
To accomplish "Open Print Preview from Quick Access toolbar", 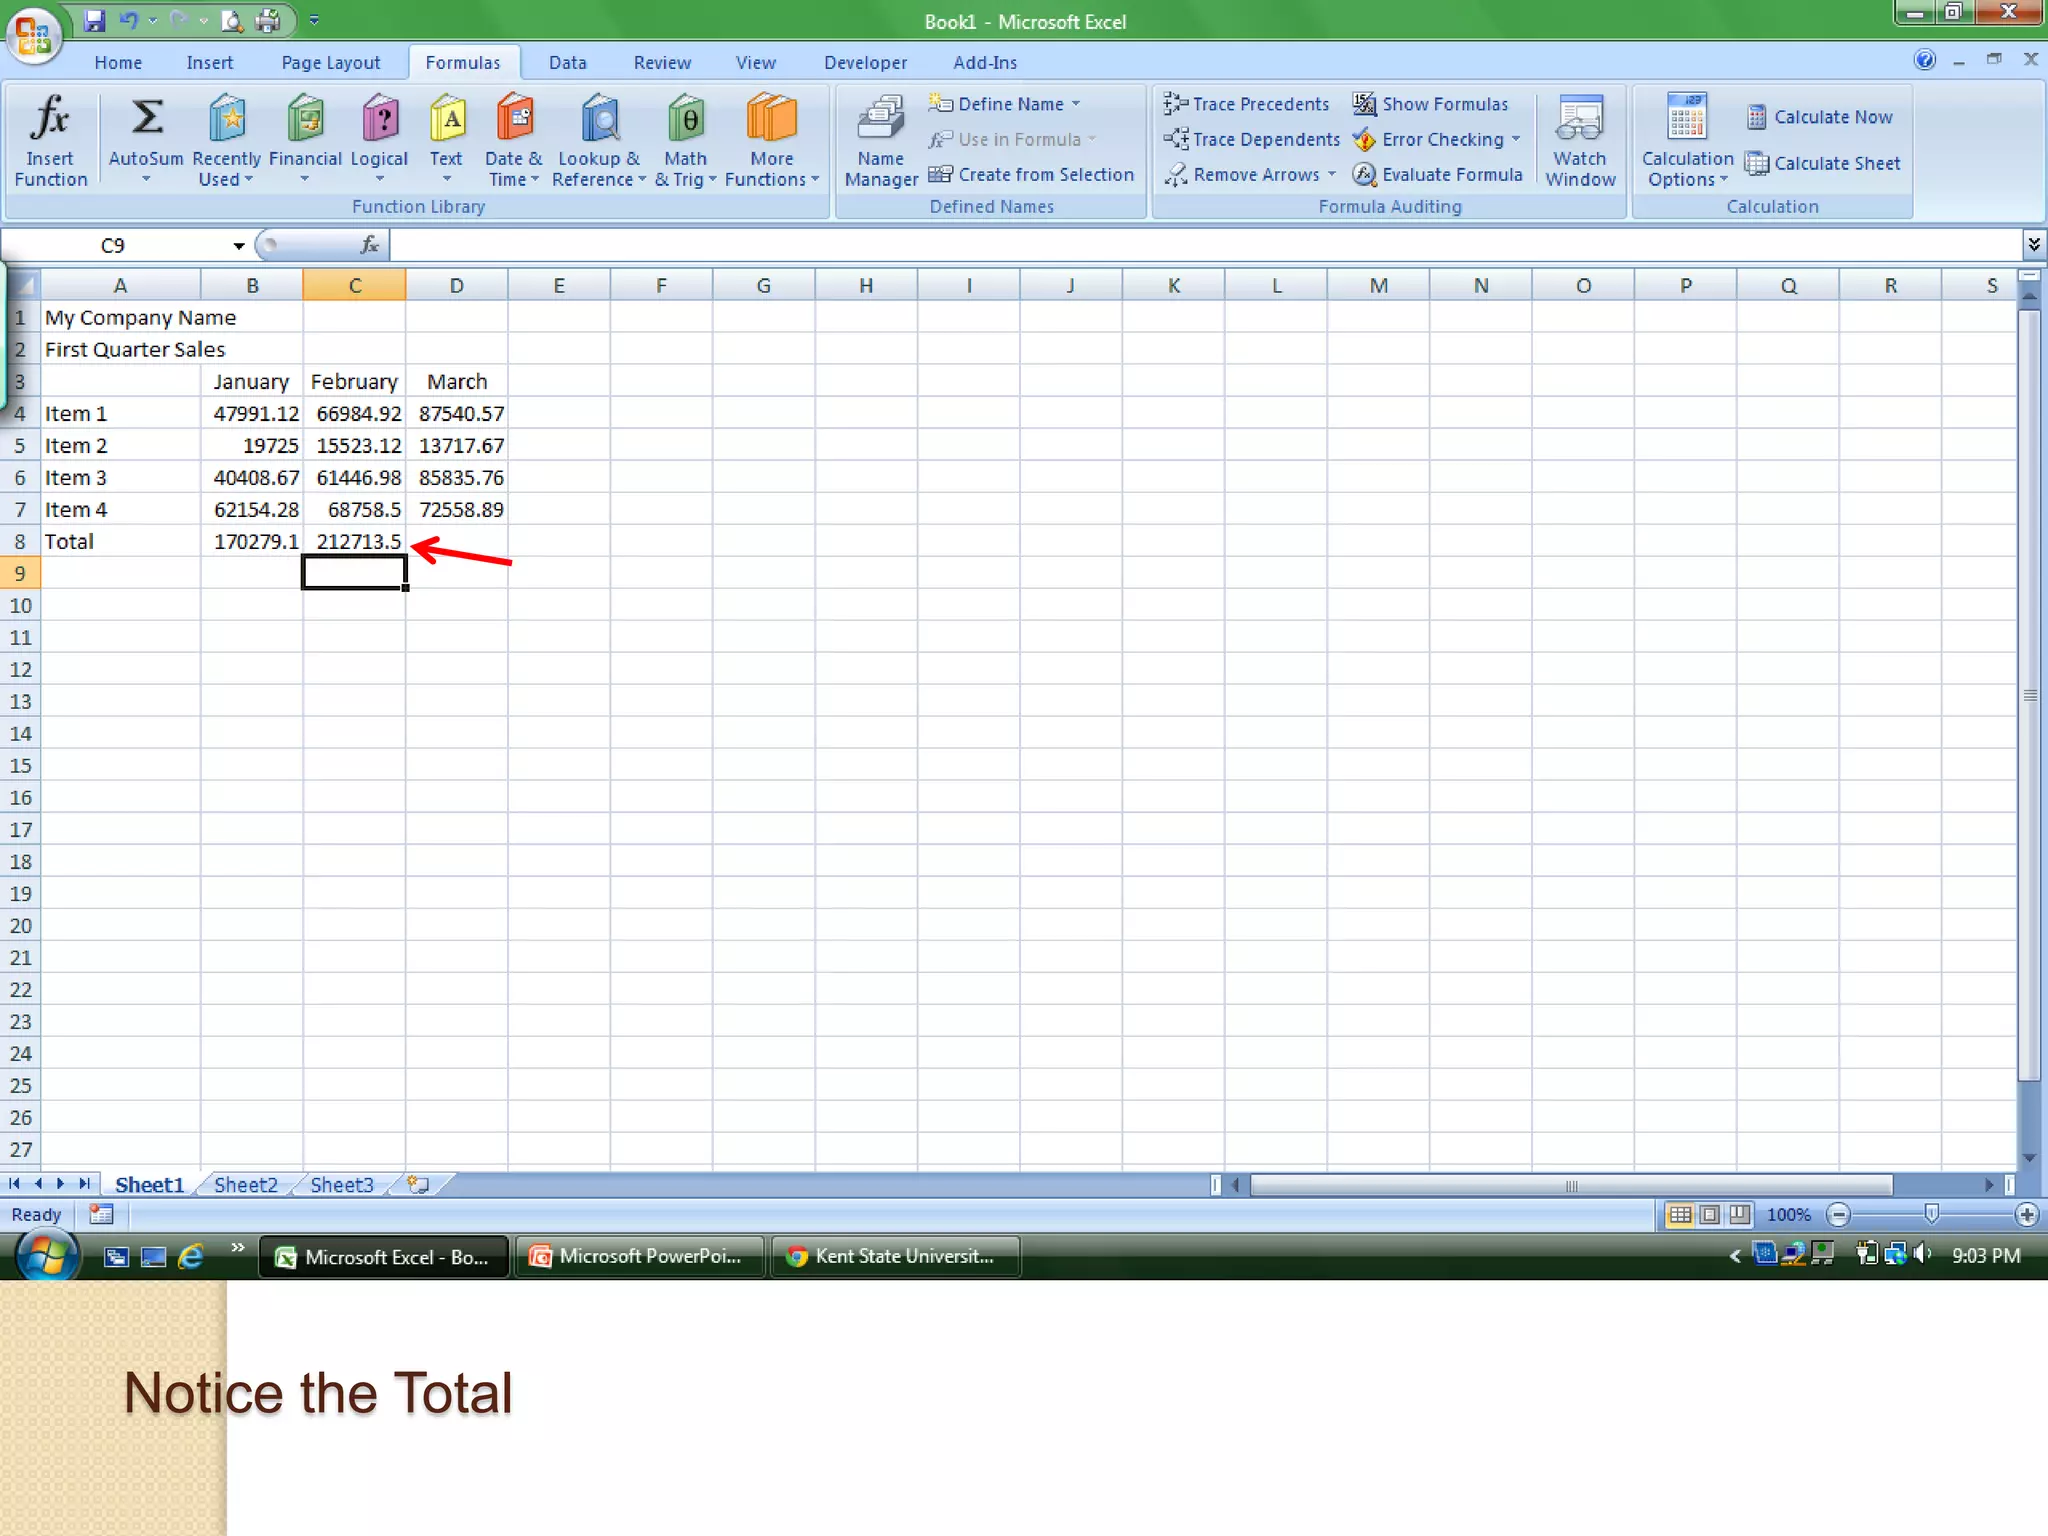I will pos(232,20).
